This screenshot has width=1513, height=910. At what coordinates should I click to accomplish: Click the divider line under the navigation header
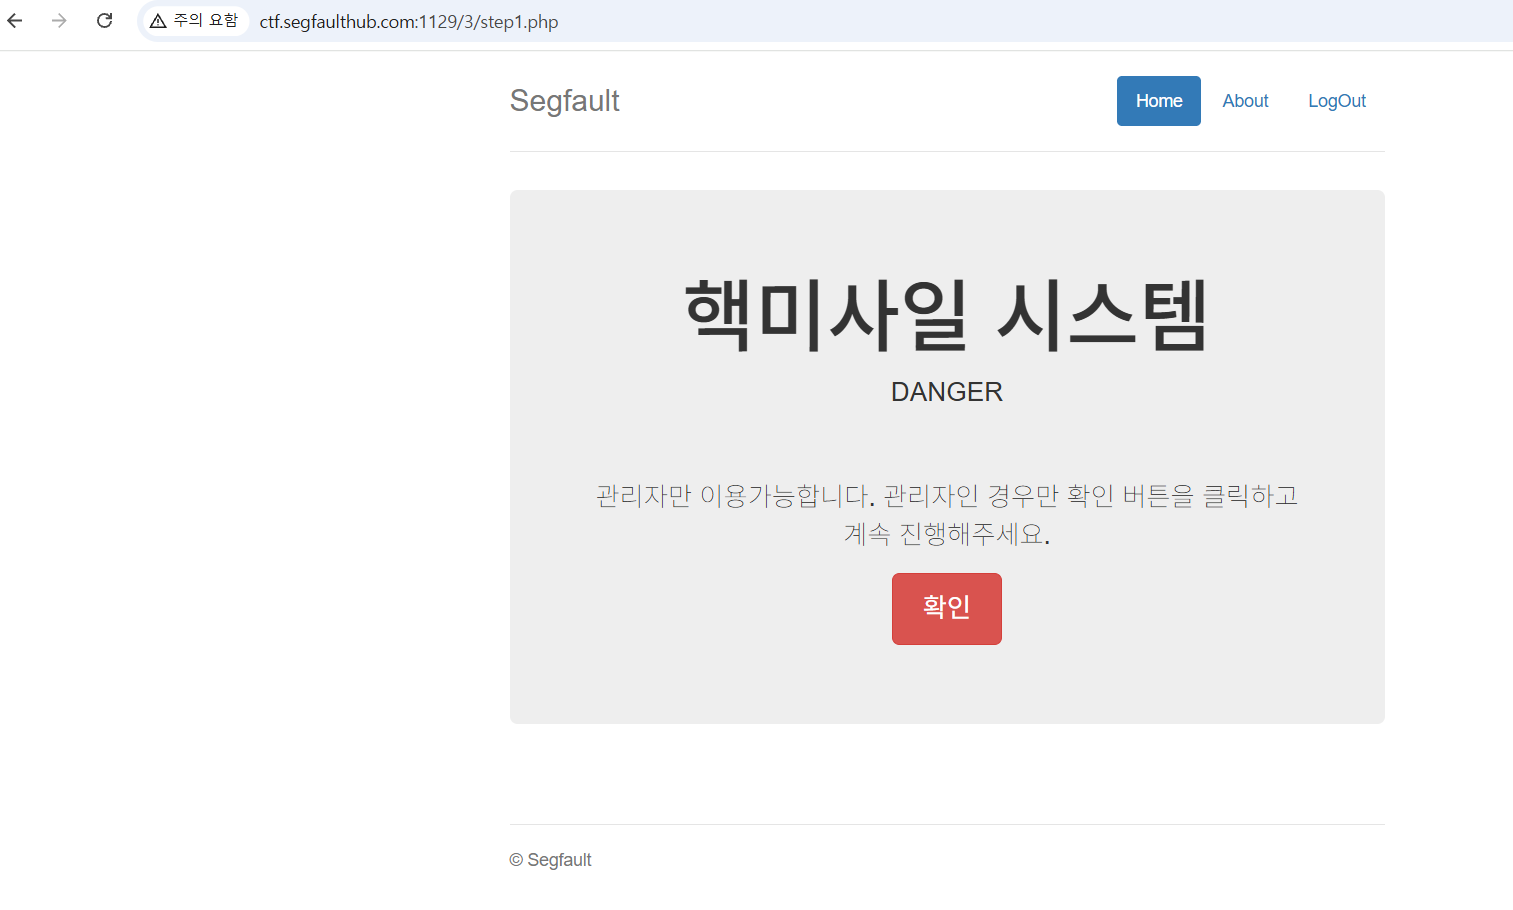946,151
